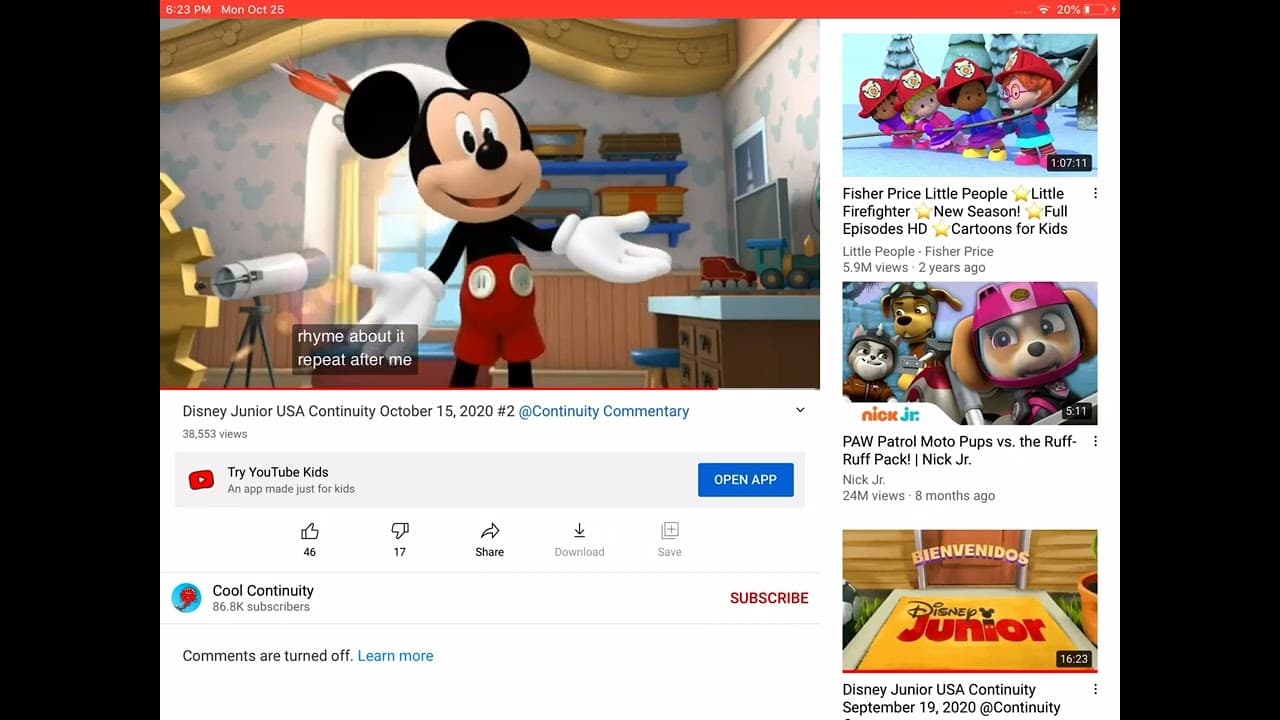Tap the 24M views · 8 months ago text
Screen dimensions: 1280x720
click(x=919, y=496)
